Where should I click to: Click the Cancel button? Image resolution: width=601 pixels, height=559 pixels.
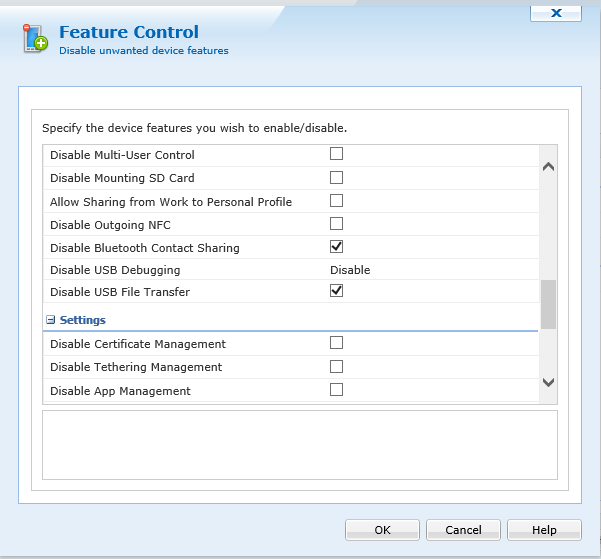tap(463, 530)
